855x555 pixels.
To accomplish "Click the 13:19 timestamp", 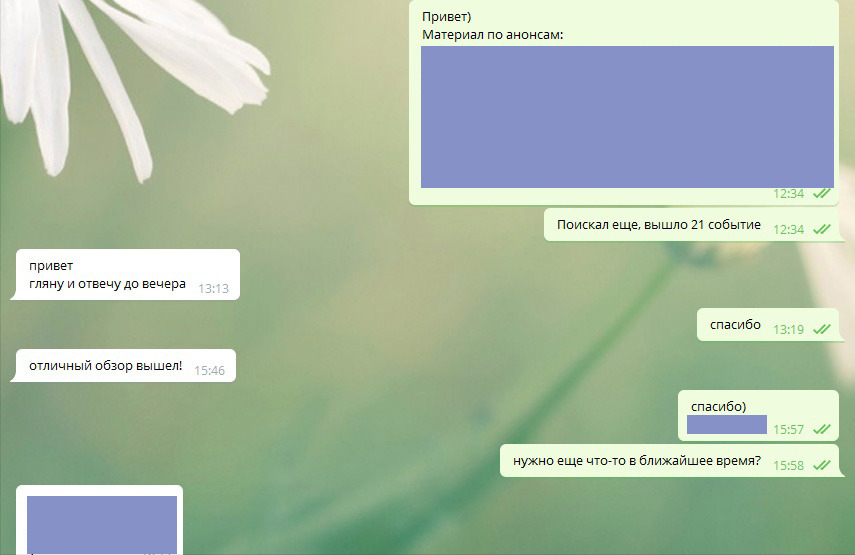I will point(788,329).
